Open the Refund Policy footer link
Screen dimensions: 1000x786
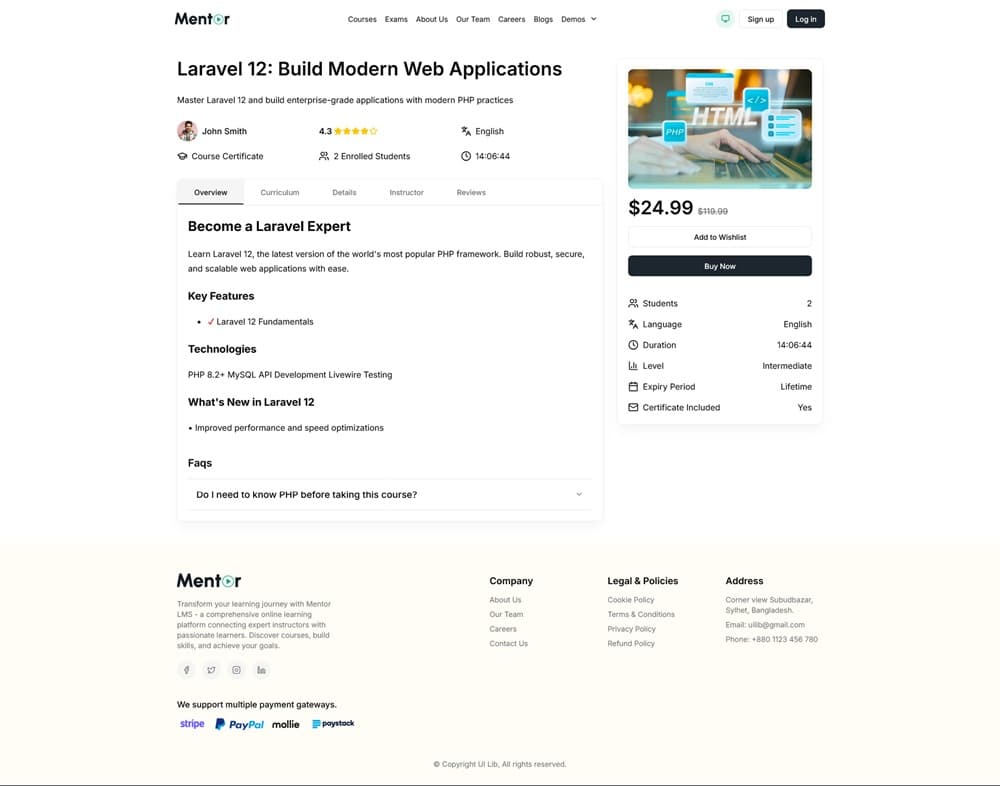pos(631,643)
